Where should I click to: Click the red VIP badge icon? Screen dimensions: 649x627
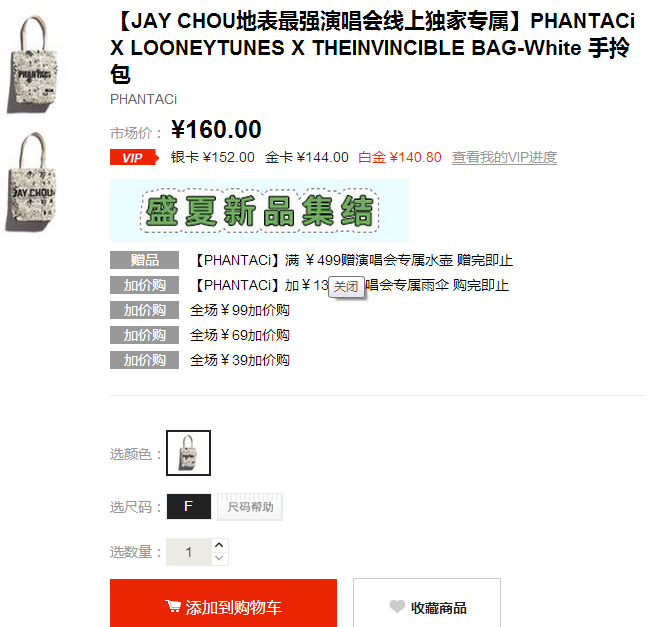pyautogui.click(x=134, y=158)
